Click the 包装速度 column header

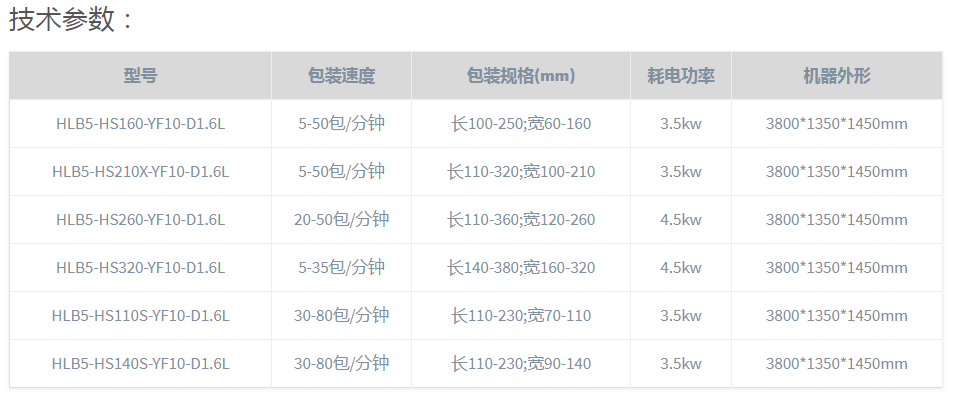(x=342, y=76)
